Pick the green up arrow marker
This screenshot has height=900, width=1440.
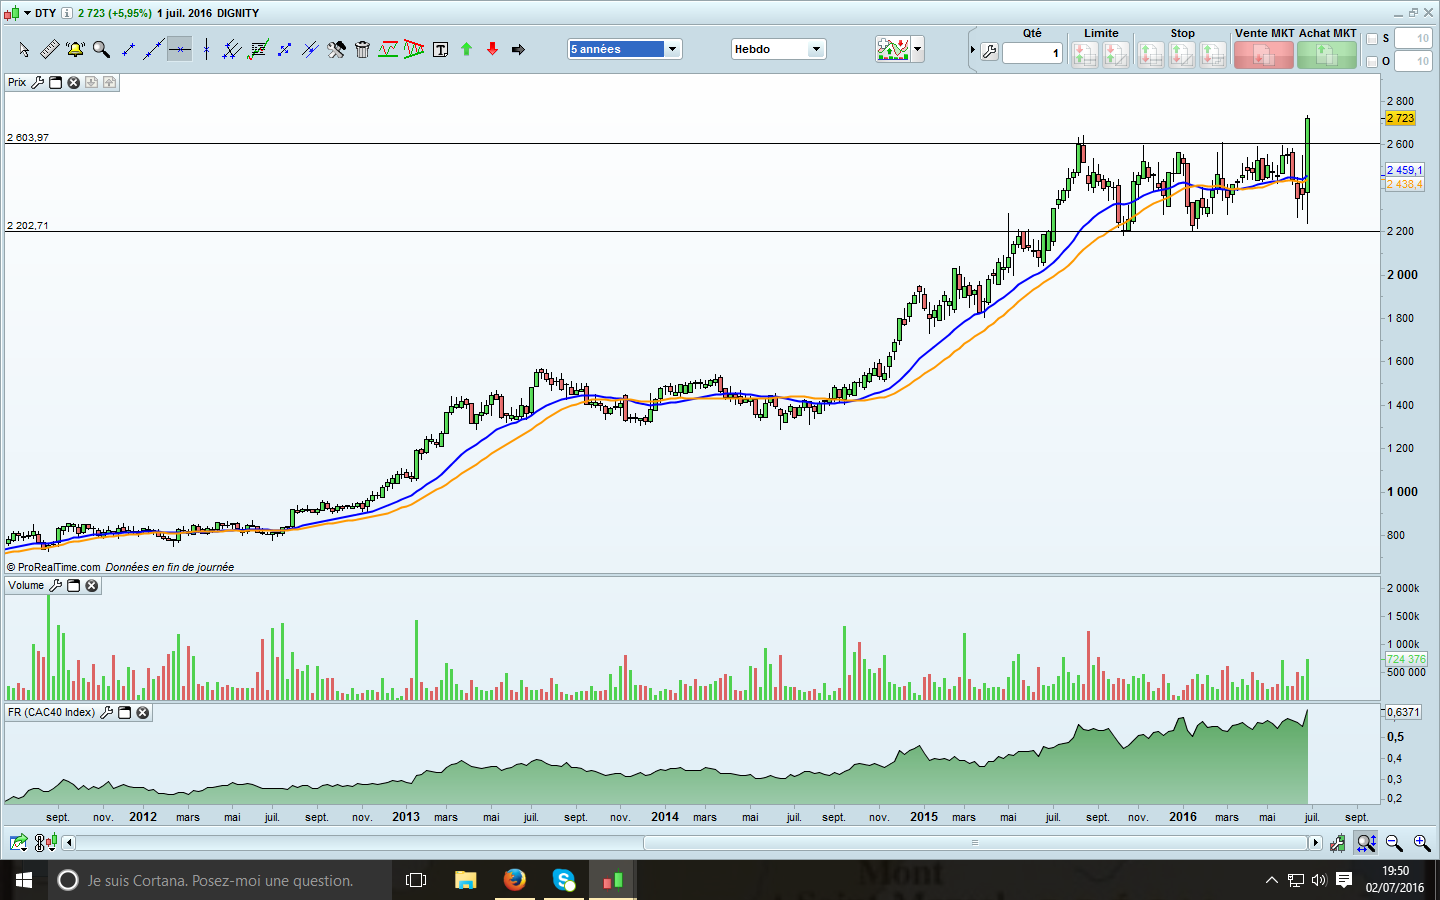(x=466, y=49)
